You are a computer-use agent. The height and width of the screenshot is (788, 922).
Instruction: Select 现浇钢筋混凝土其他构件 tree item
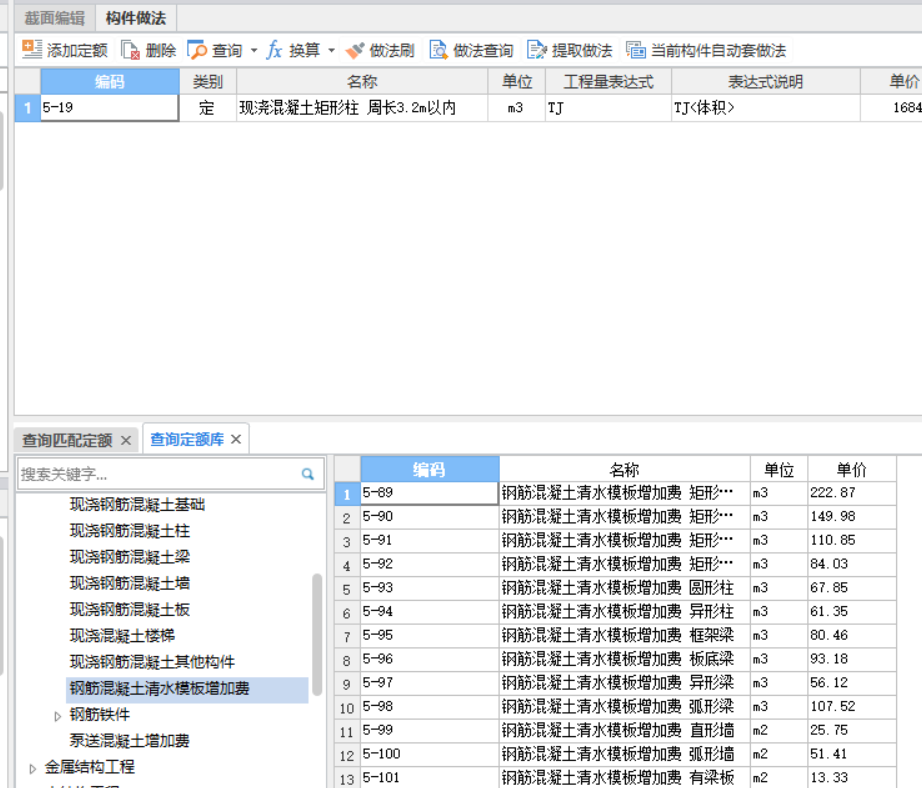(x=152, y=662)
